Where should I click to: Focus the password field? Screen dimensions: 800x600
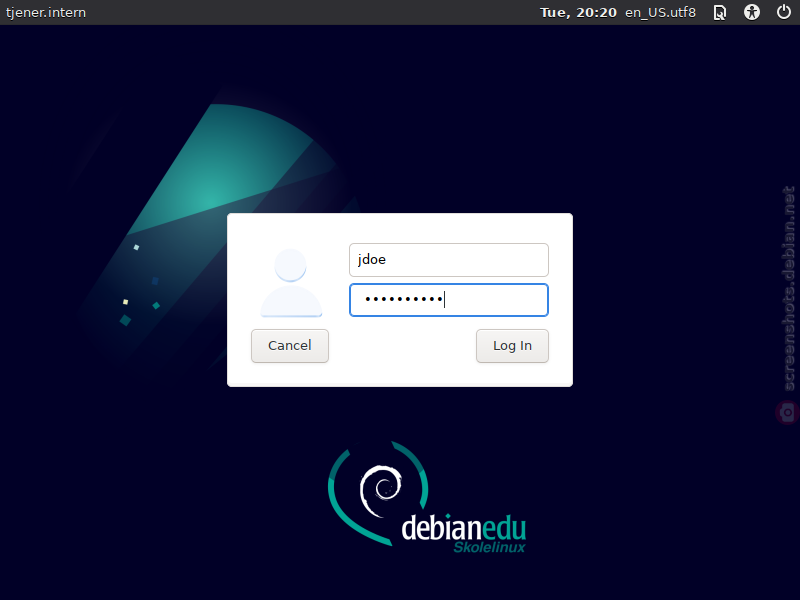449,300
